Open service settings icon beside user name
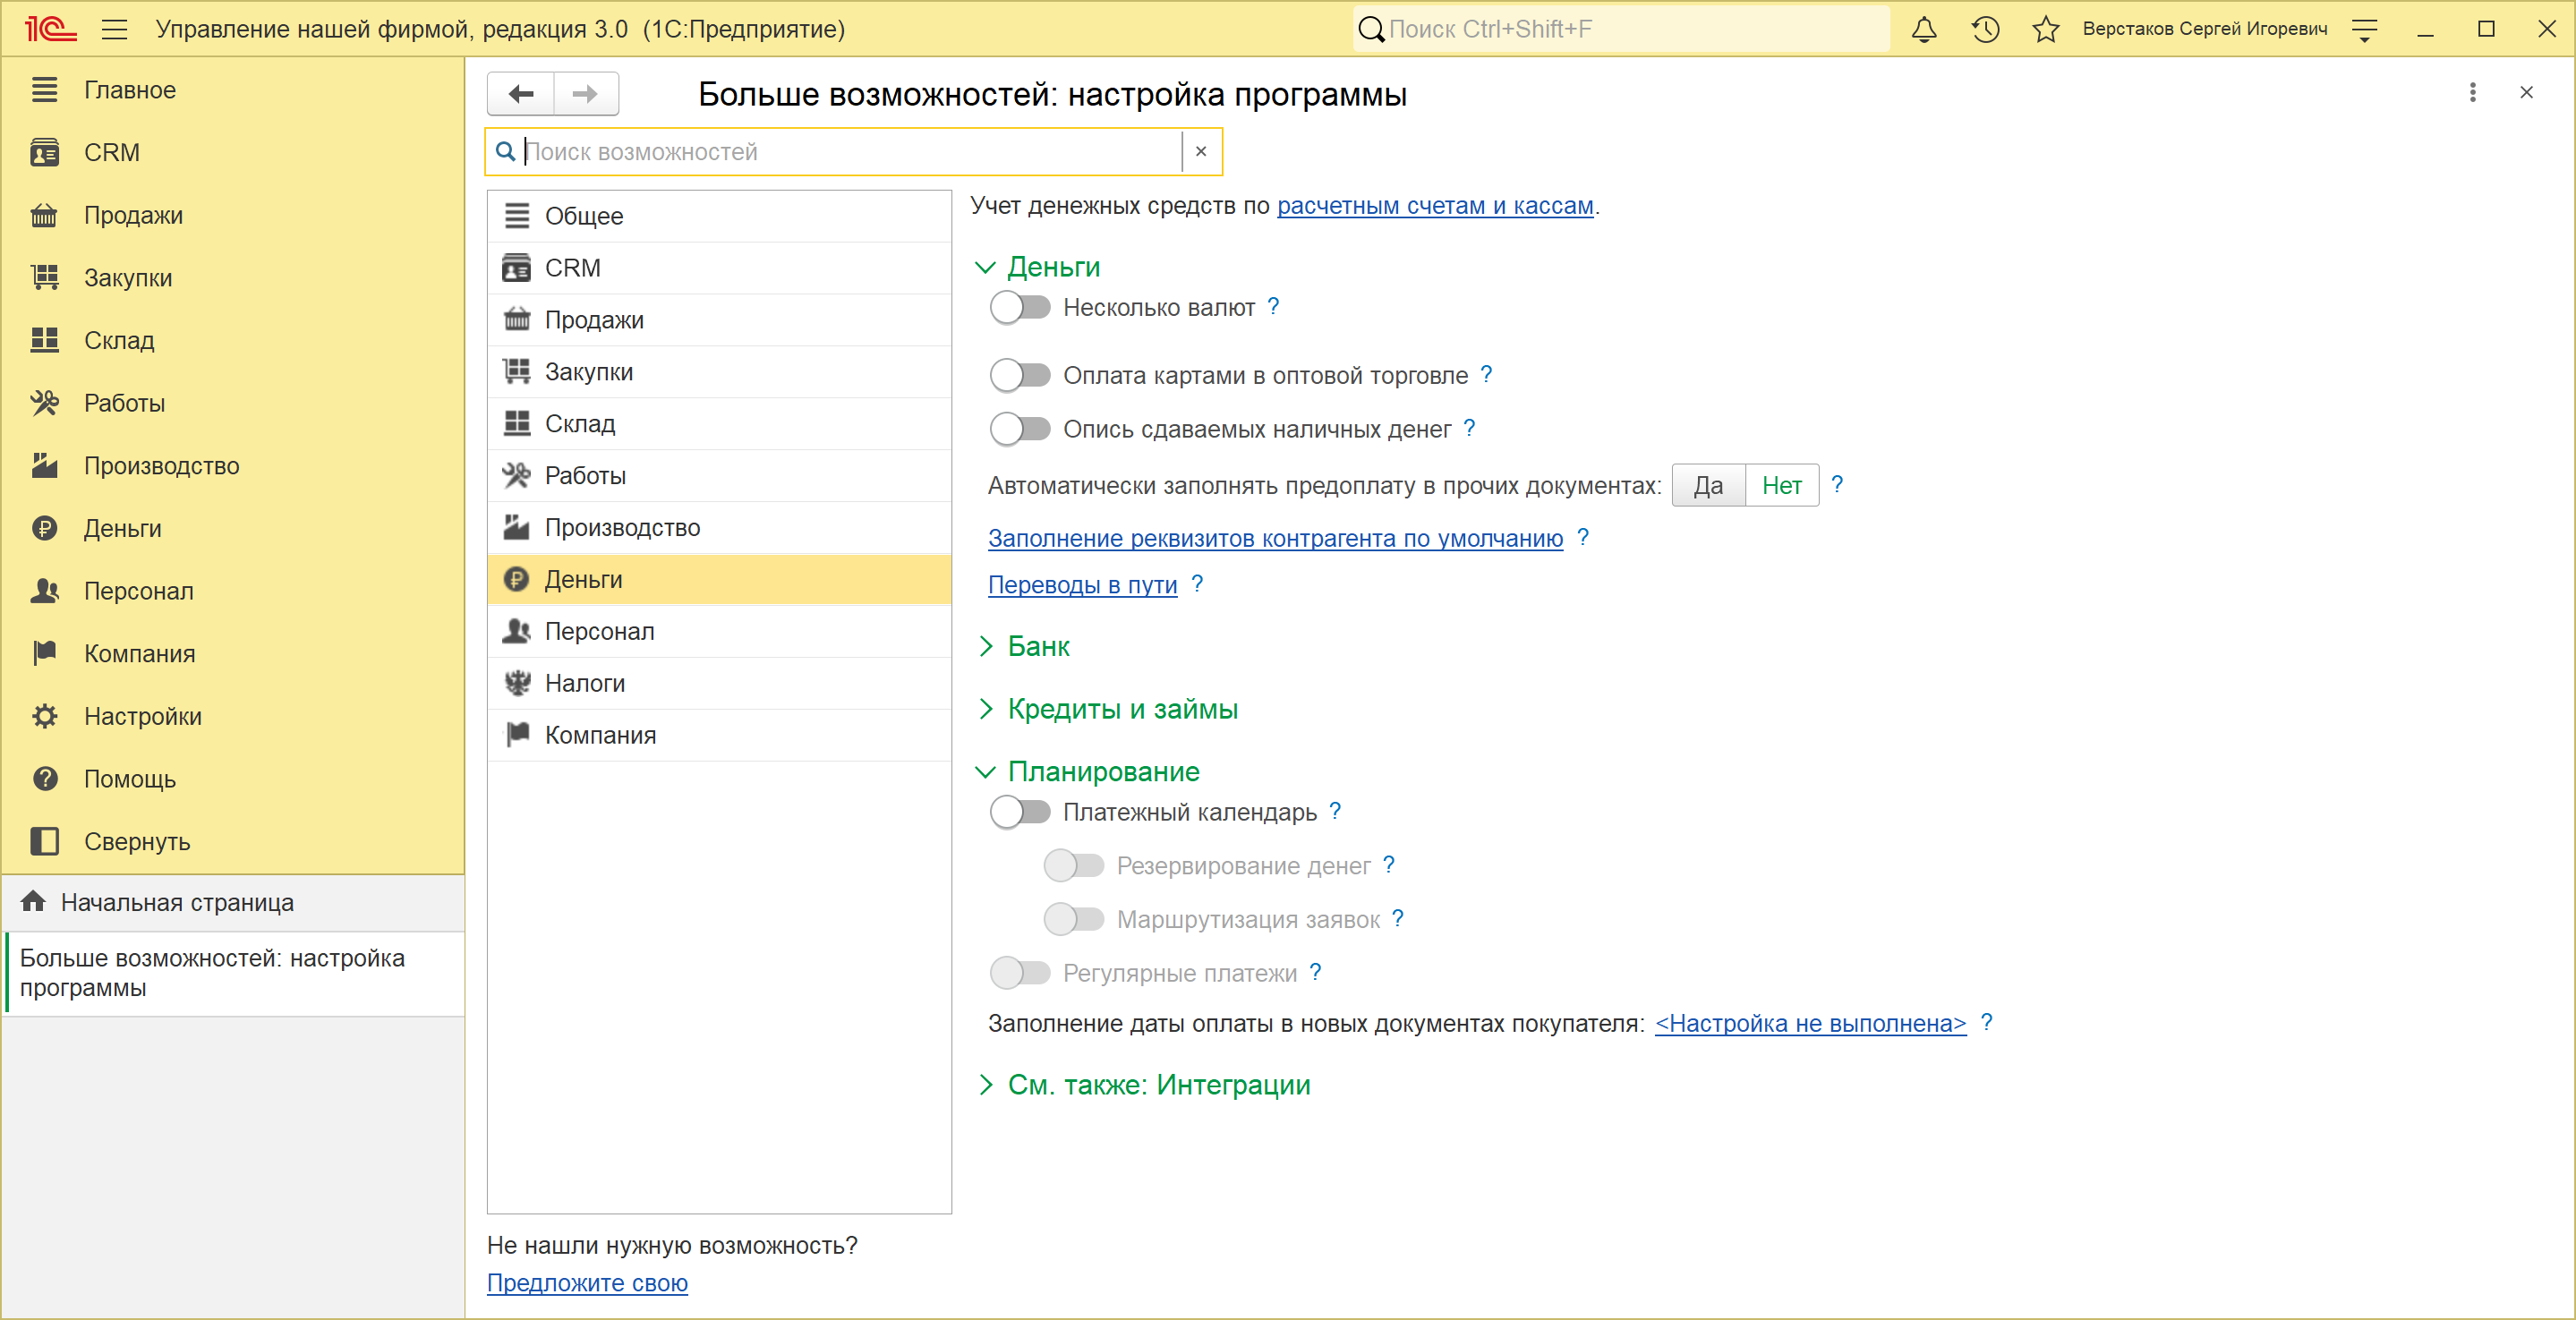This screenshot has width=2576, height=1320. 2365,30
